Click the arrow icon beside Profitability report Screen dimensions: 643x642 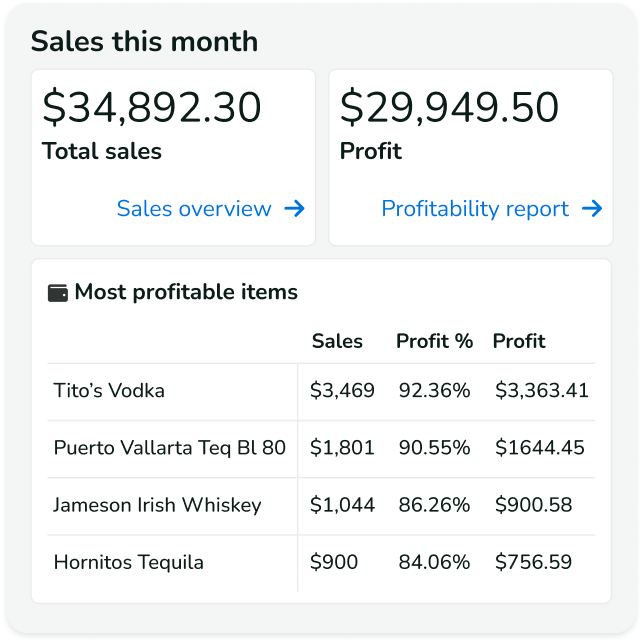[592, 209]
